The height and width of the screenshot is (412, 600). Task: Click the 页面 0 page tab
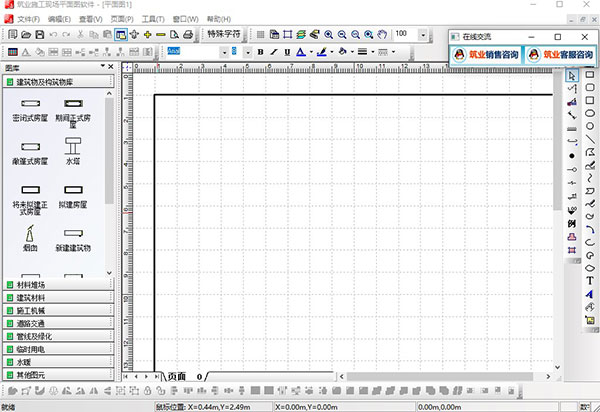pyautogui.click(x=186, y=376)
